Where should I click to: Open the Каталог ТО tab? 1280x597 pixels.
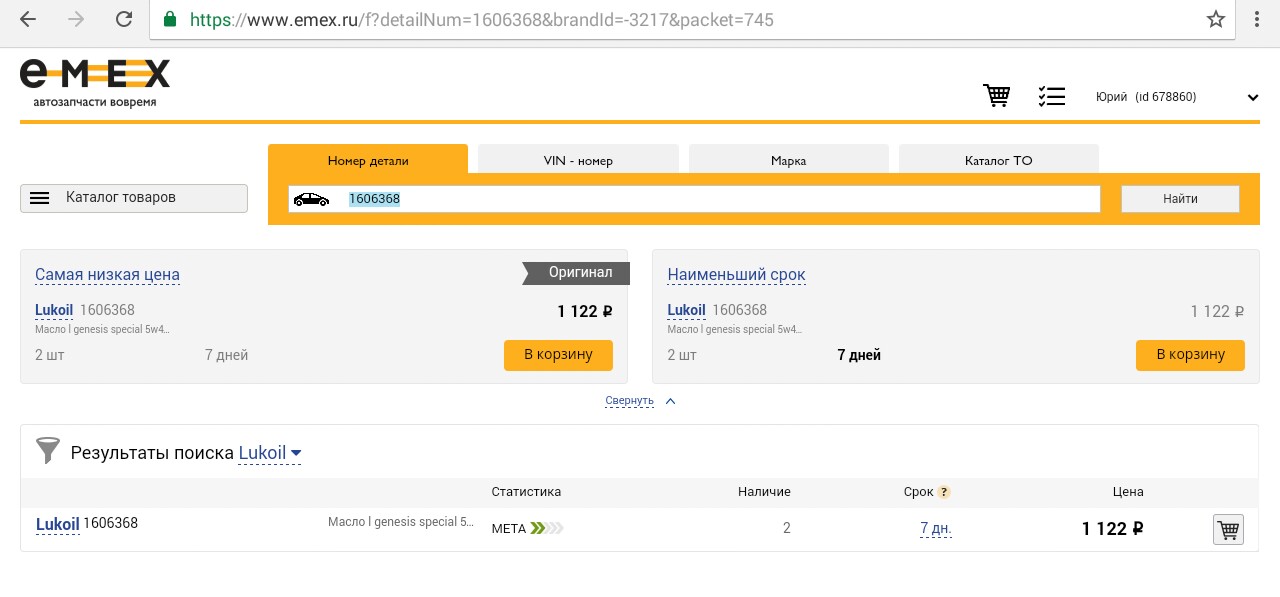click(x=999, y=160)
